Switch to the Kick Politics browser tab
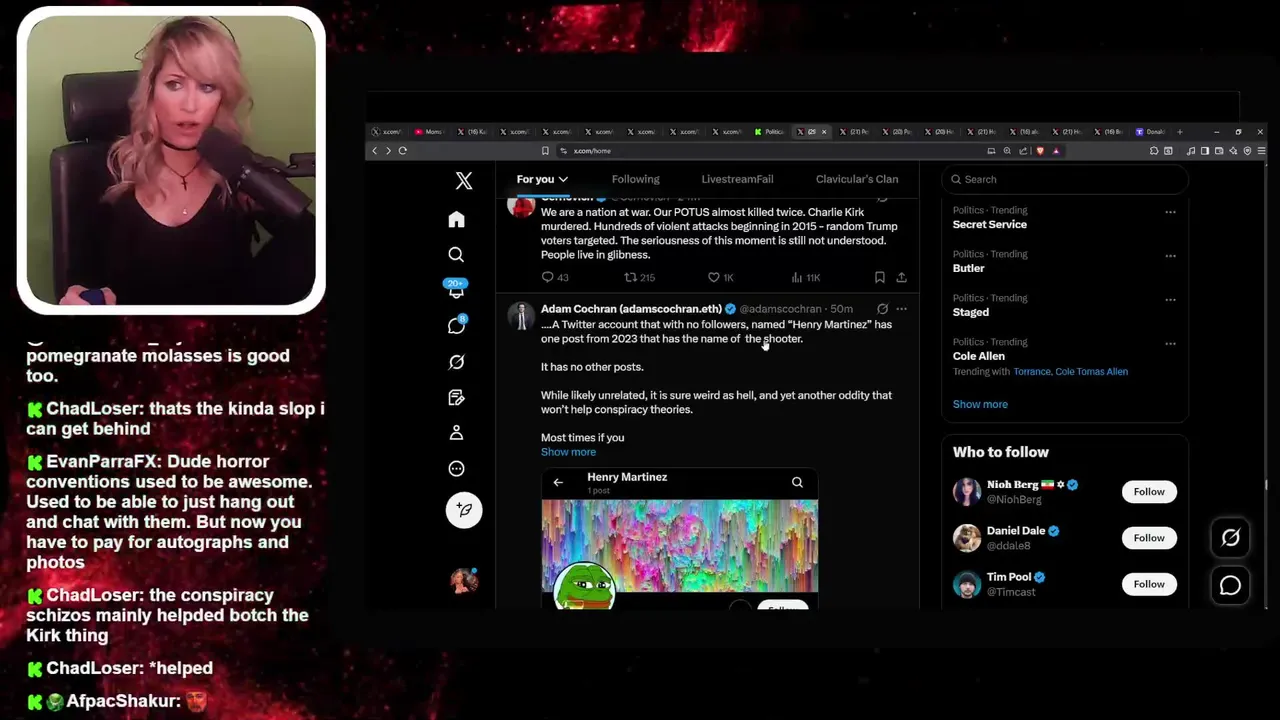The height and width of the screenshot is (720, 1280). coord(770,132)
